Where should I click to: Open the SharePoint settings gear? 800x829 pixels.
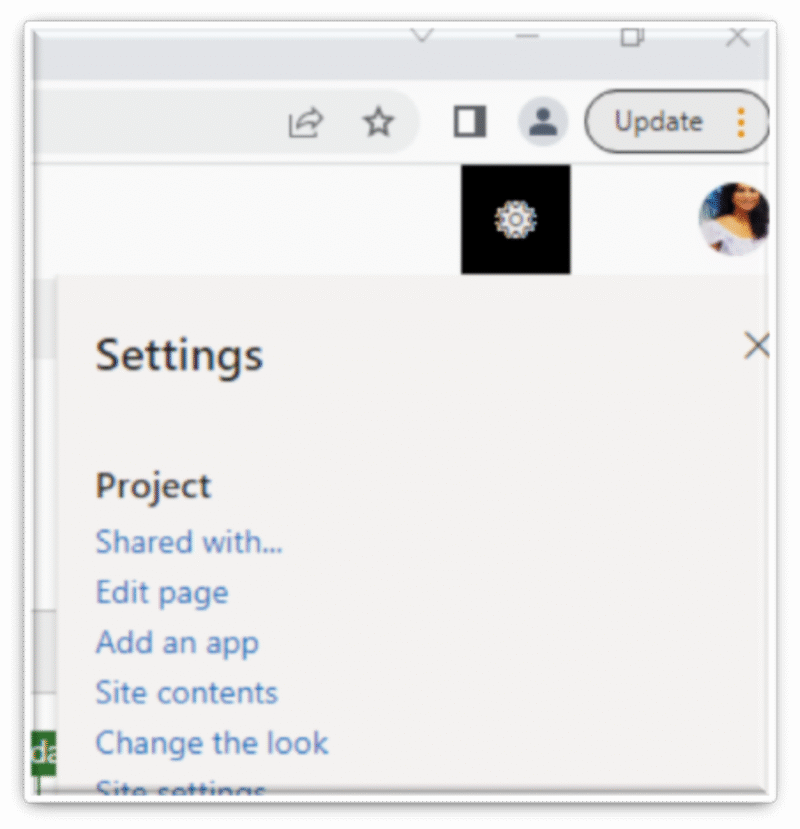515,218
